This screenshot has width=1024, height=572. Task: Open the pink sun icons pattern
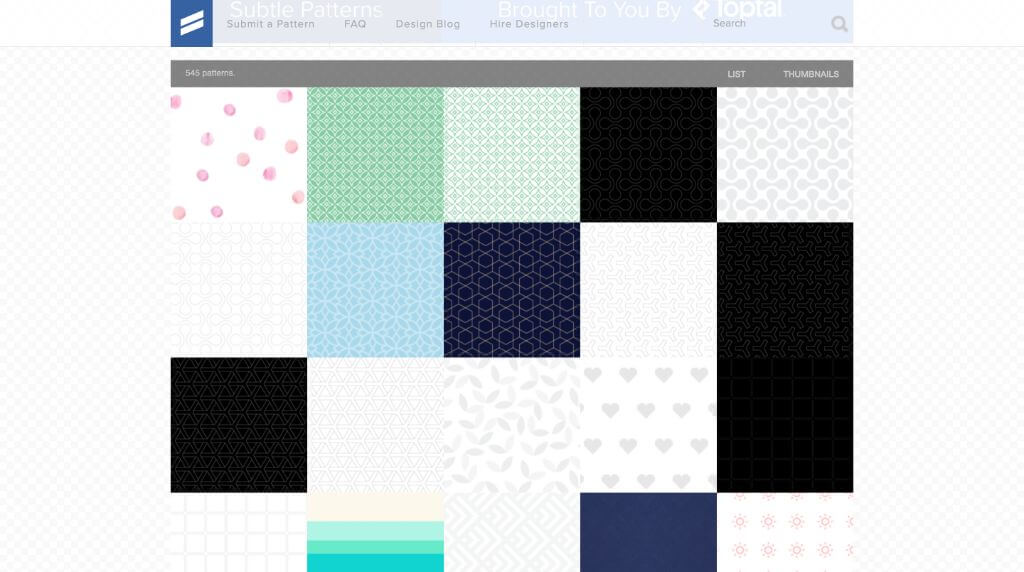click(x=785, y=533)
